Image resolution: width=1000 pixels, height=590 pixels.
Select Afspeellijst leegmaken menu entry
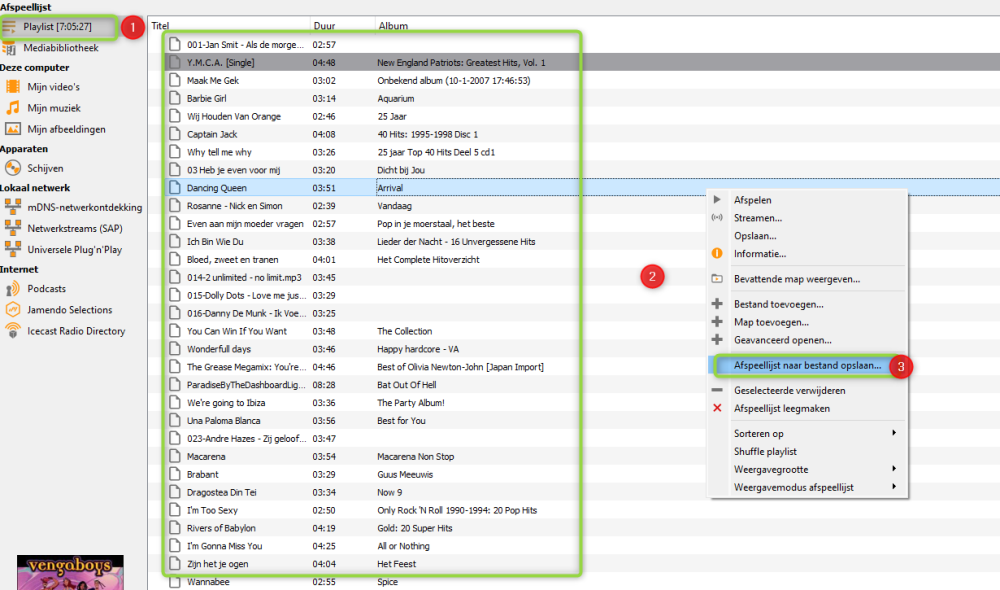(x=781, y=408)
